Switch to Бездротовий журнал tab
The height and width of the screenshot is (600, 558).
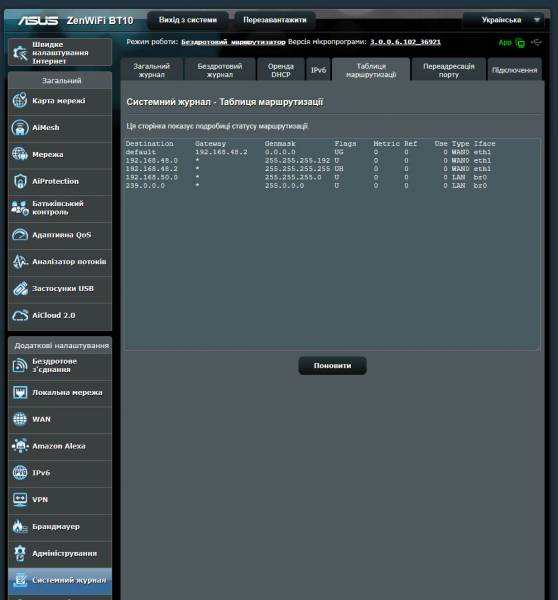[x=220, y=70]
